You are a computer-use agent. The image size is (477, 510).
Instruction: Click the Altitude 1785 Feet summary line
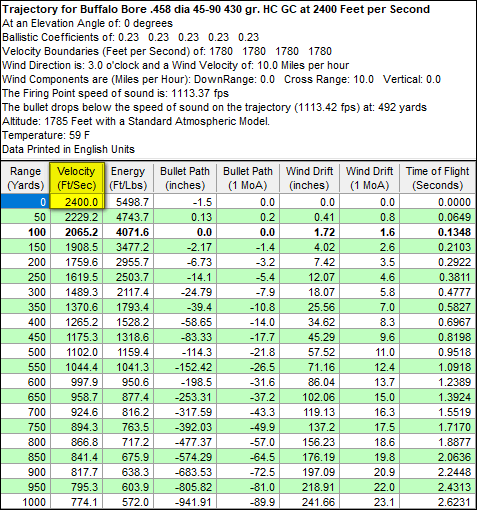136,121
